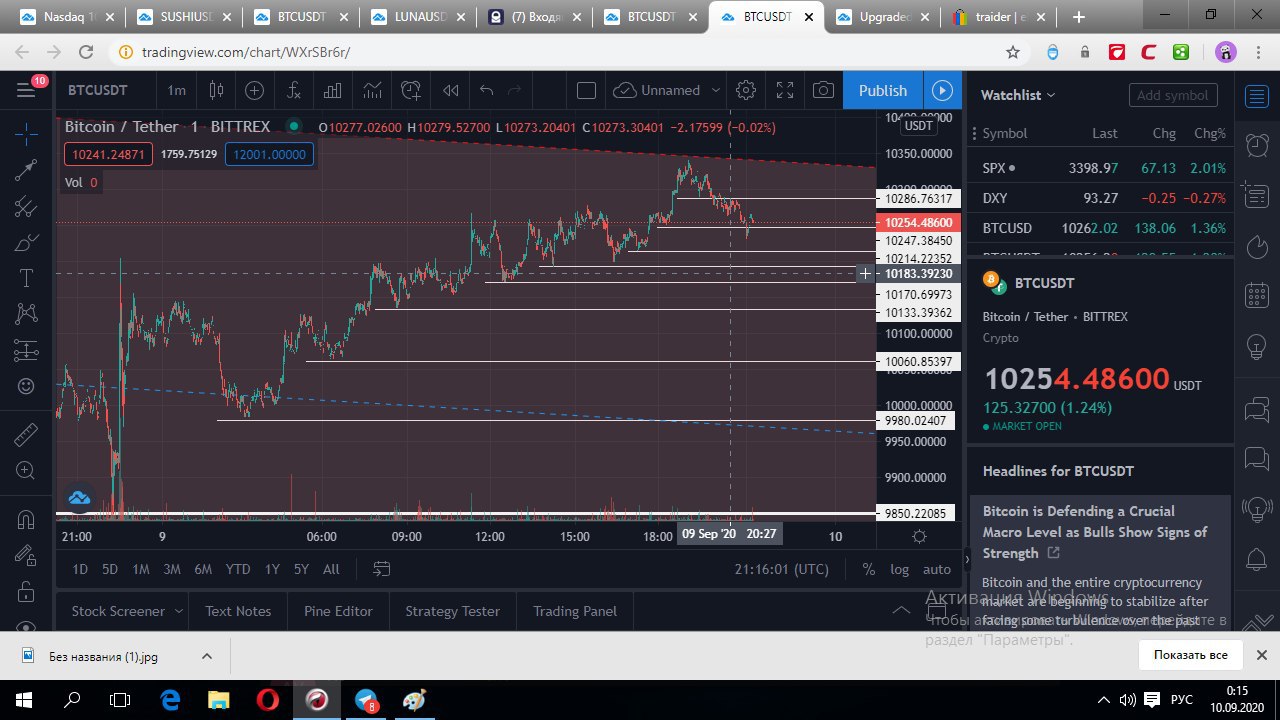Screen dimensions: 1280x720
Task: Expand the Stock Screener dropdown arrow
Action: (x=179, y=611)
